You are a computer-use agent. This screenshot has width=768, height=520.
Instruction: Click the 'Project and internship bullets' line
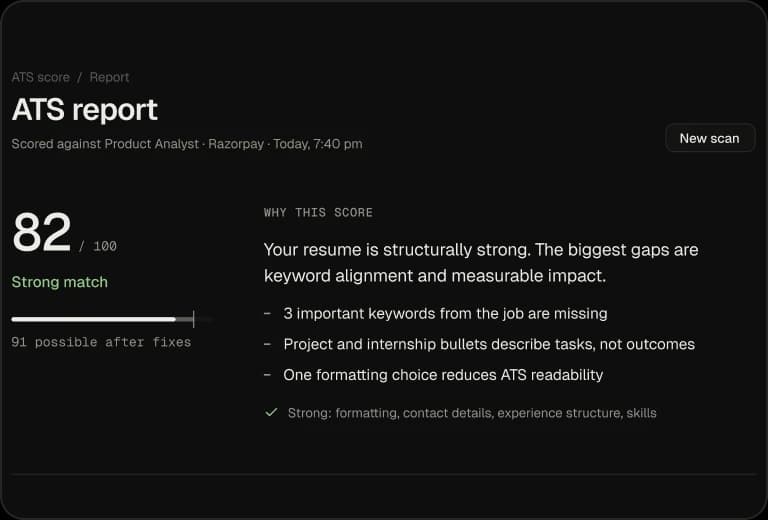[x=489, y=344]
